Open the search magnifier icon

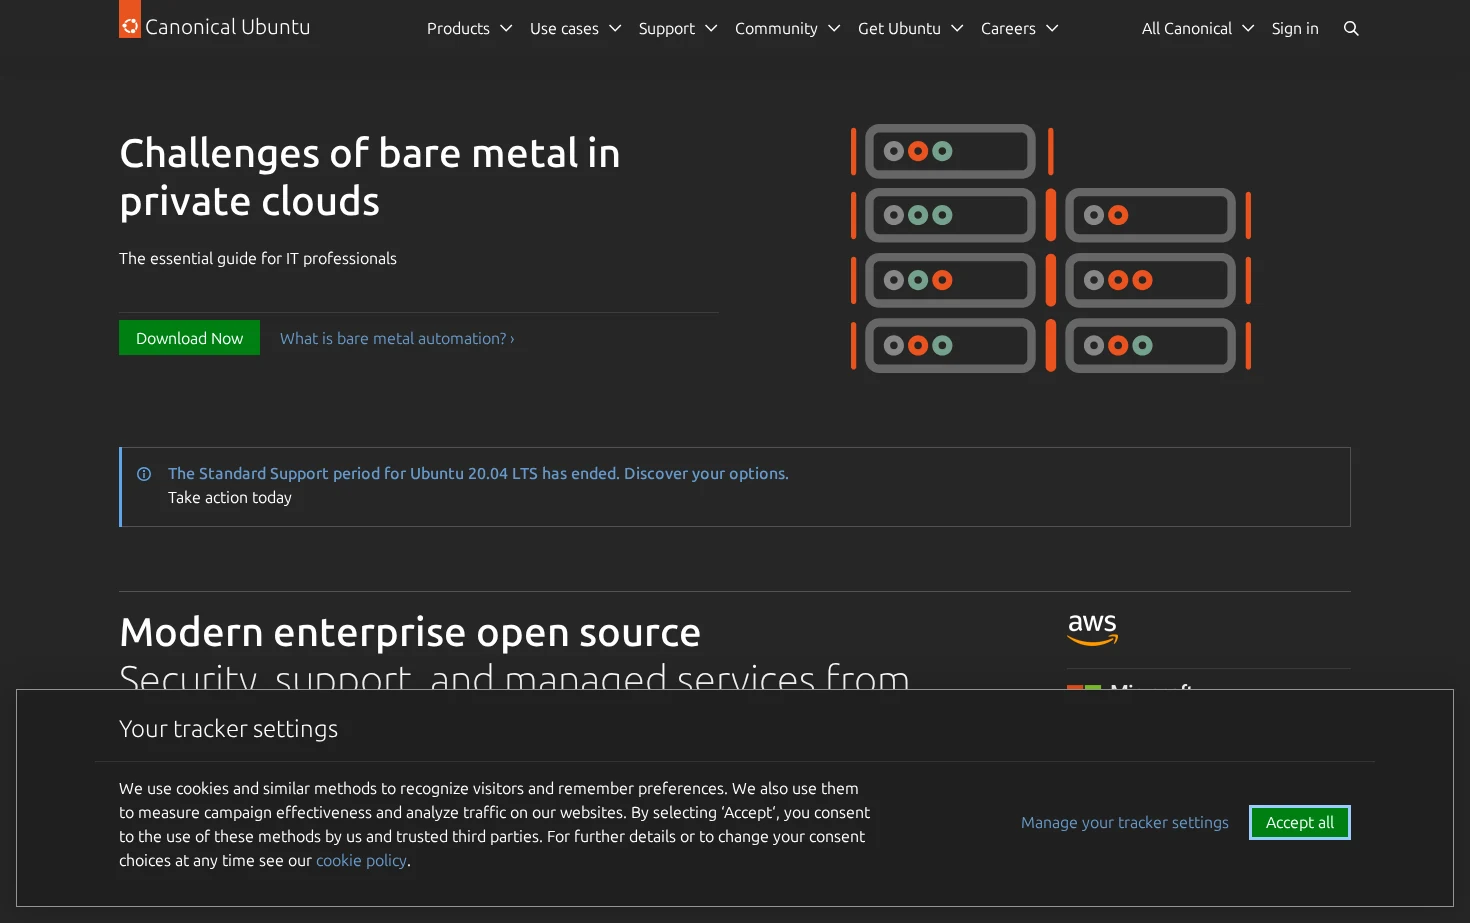click(1351, 29)
